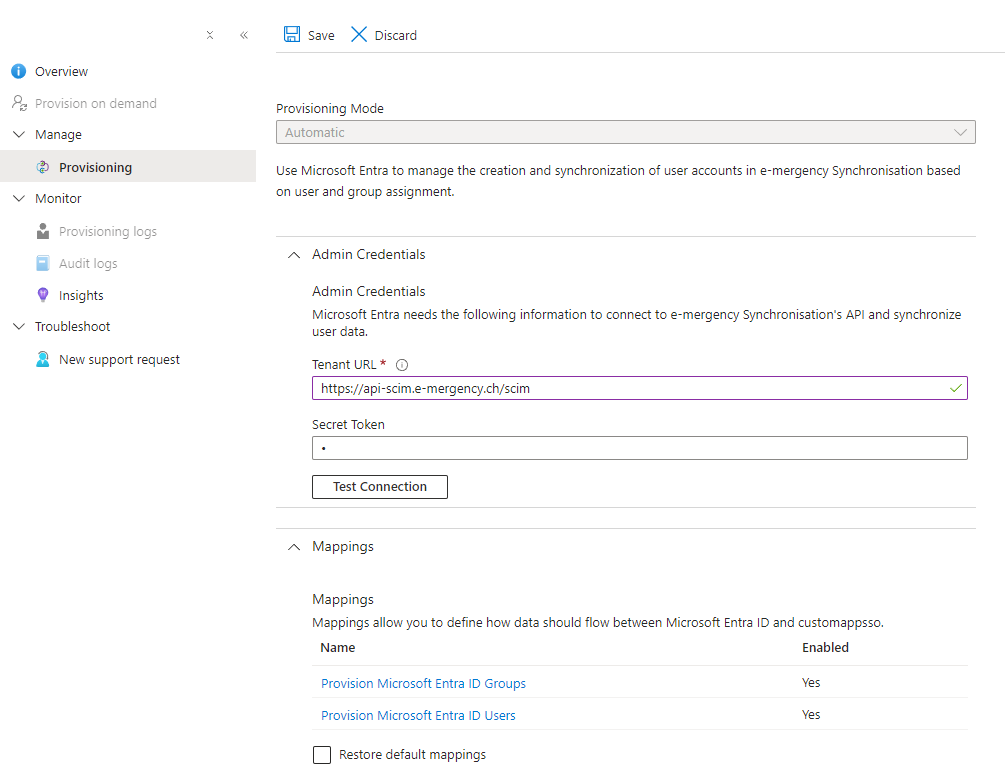The height and width of the screenshot is (784, 1005).
Task: Click the Name column header
Action: tap(338, 647)
